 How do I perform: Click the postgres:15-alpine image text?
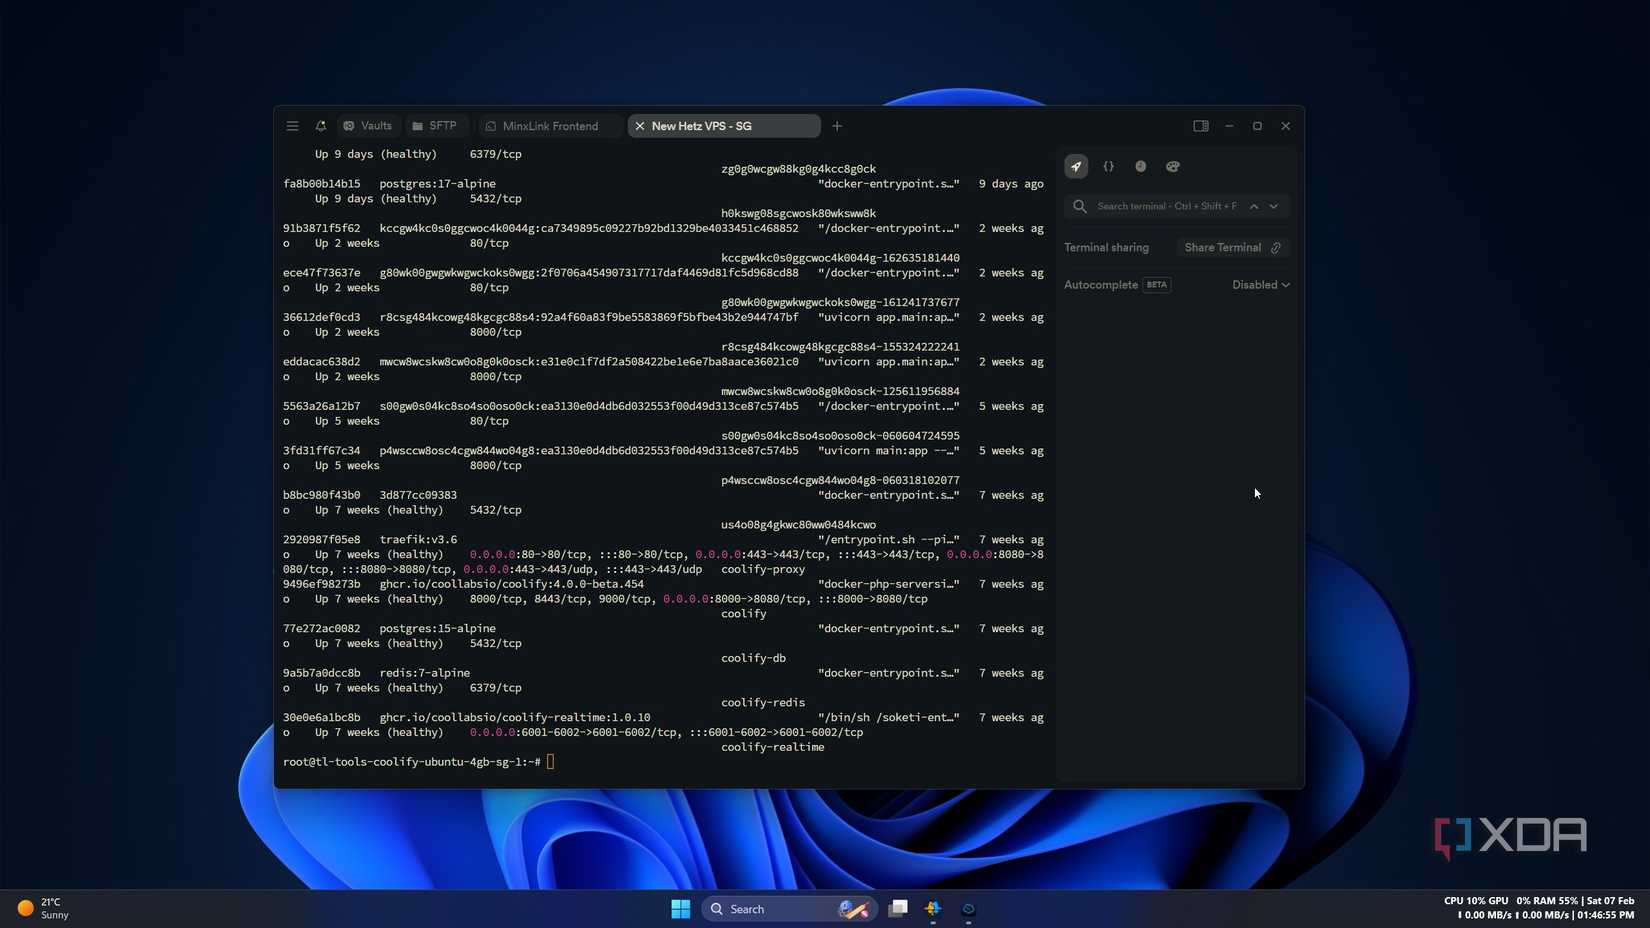[437, 629]
